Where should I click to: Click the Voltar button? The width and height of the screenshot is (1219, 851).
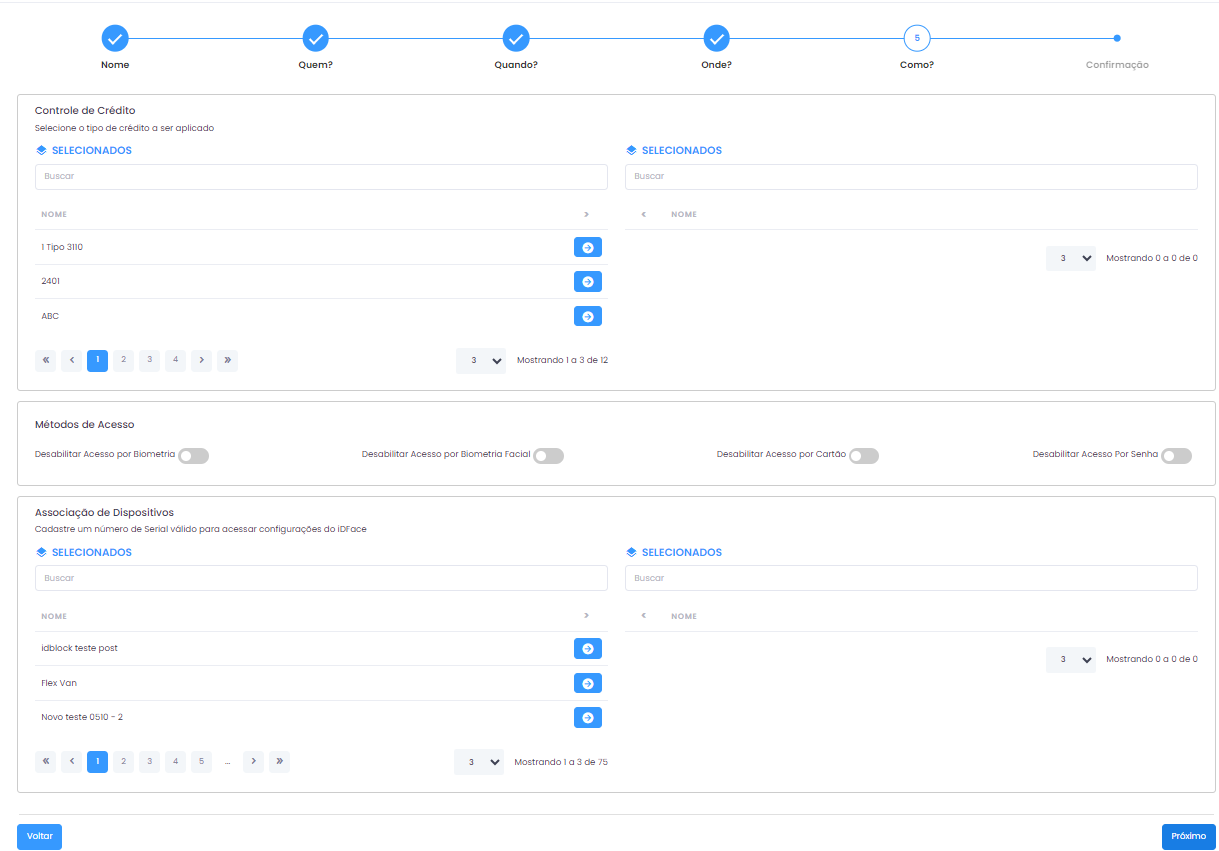coord(39,836)
